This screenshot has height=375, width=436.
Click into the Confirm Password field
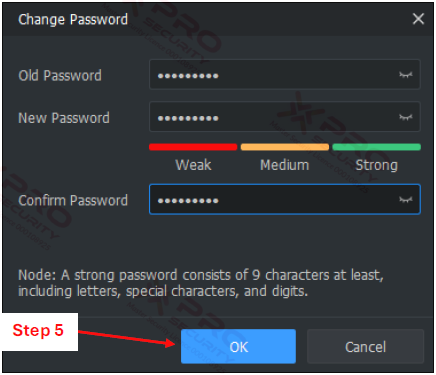click(x=285, y=199)
